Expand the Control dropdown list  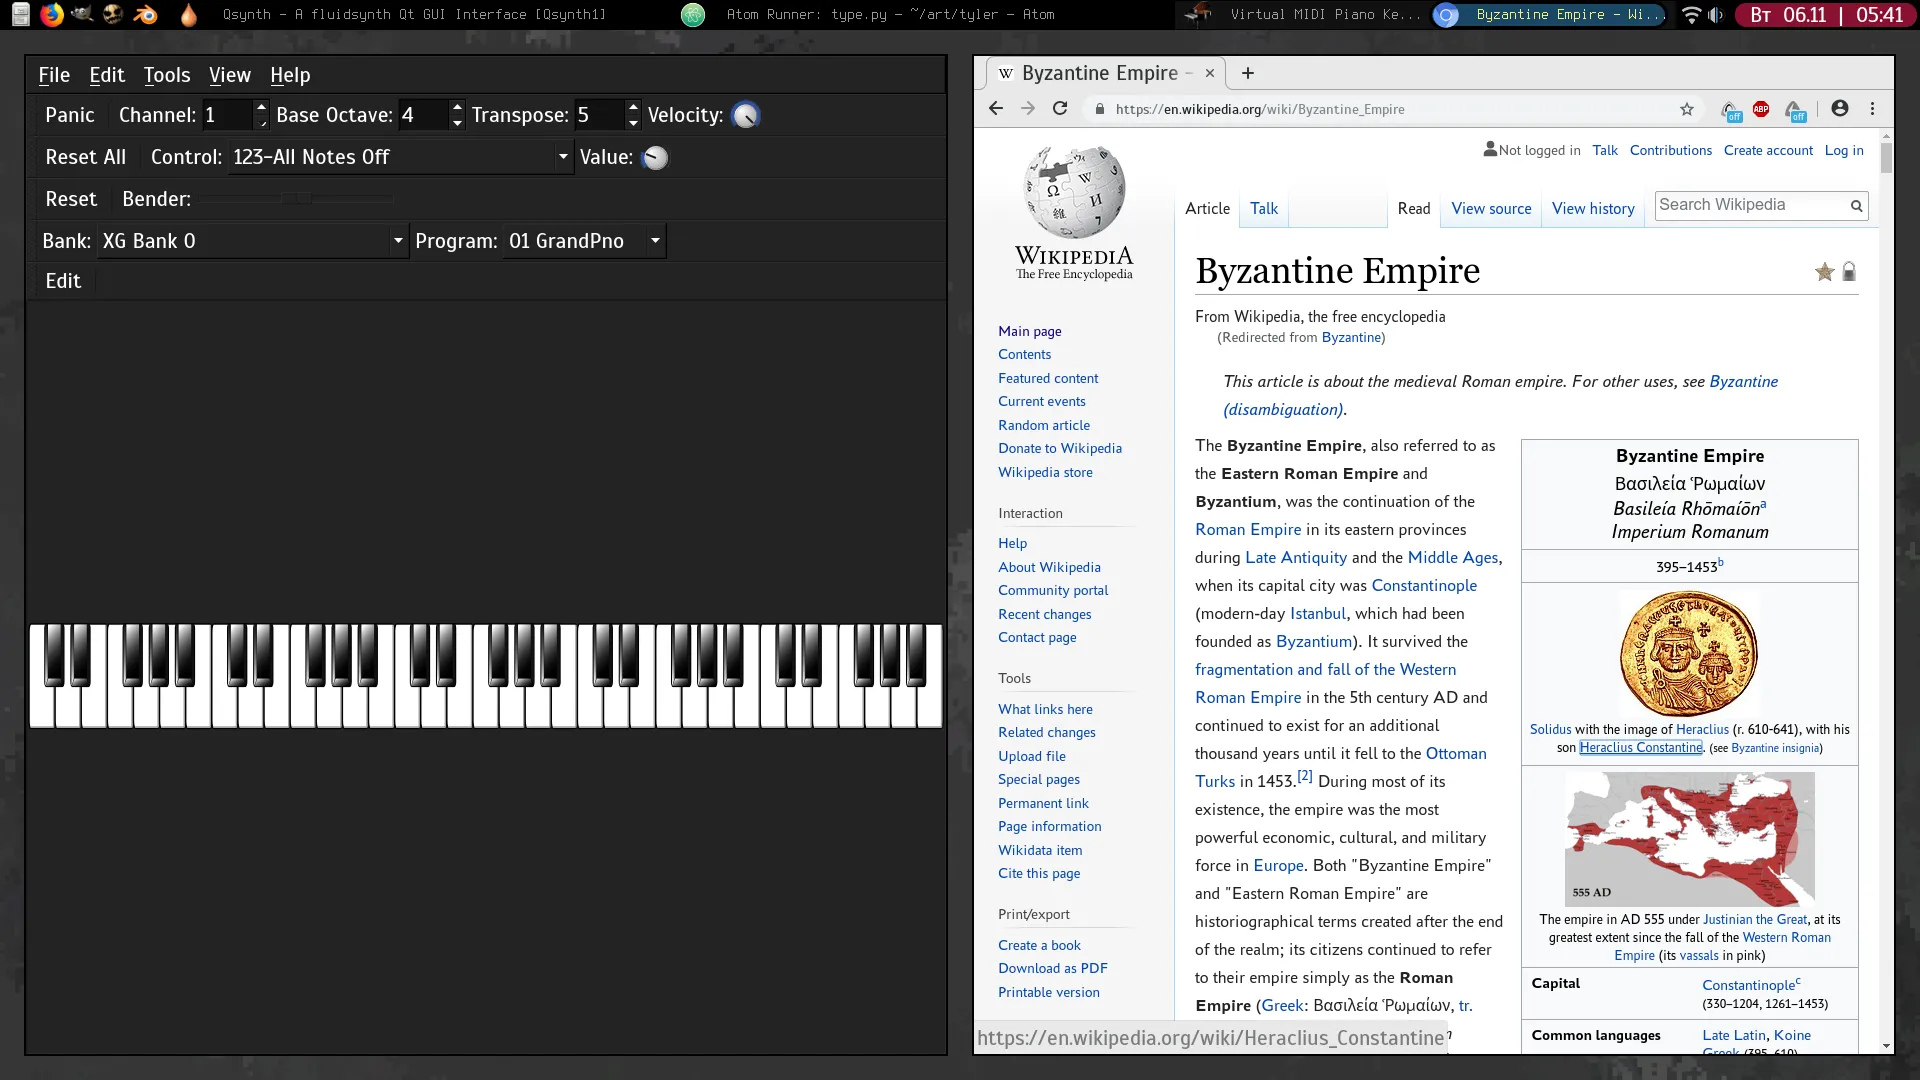click(563, 157)
